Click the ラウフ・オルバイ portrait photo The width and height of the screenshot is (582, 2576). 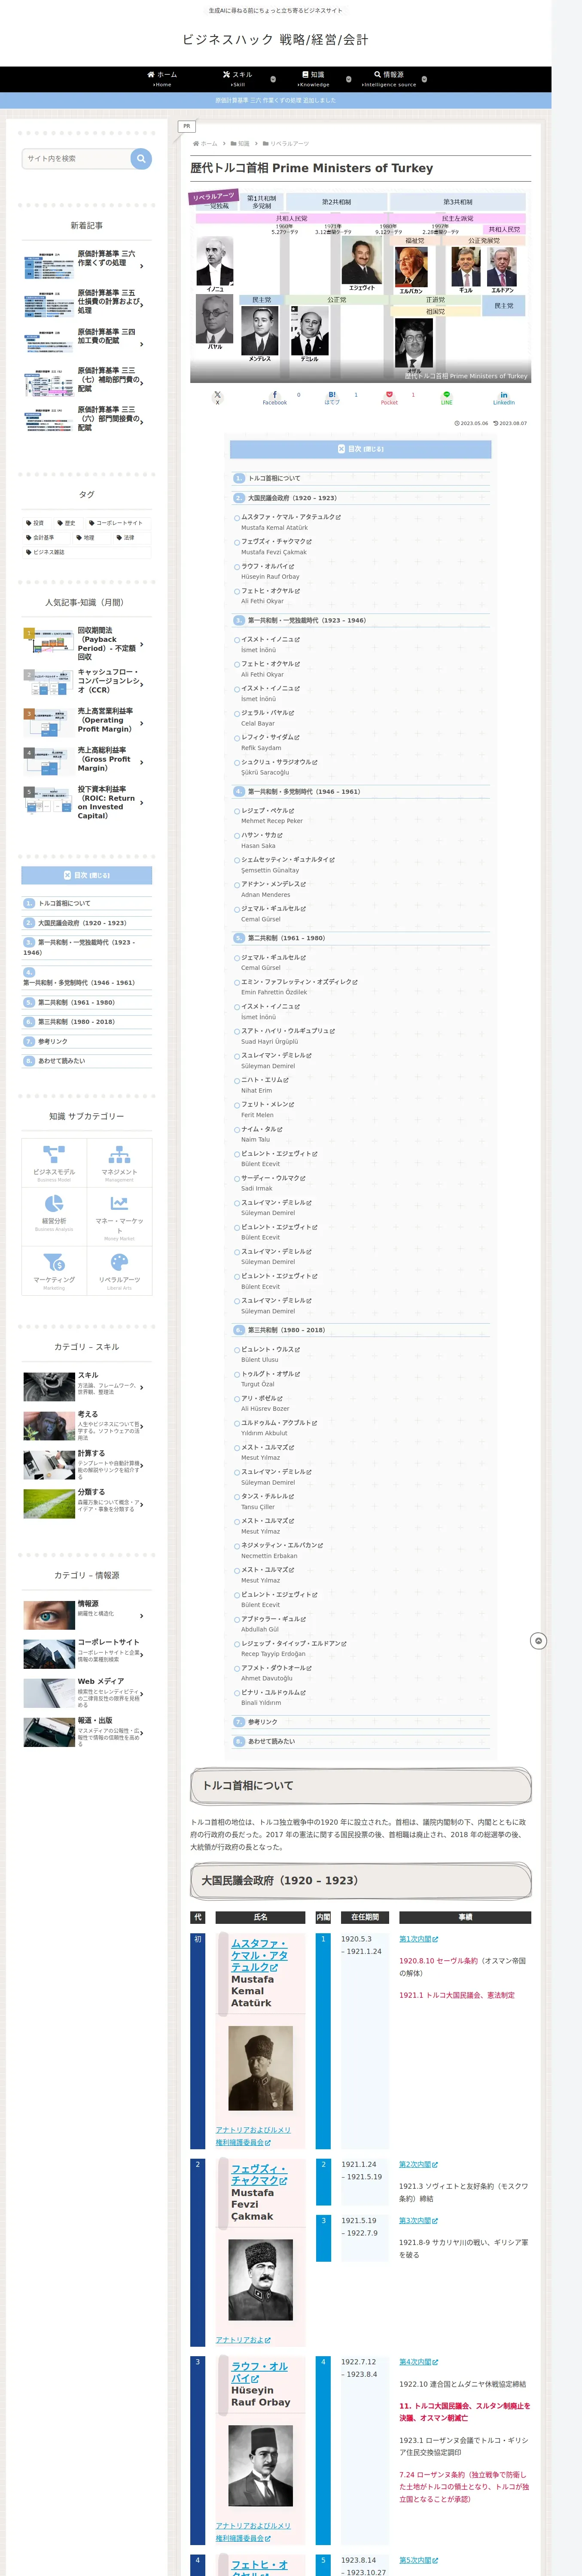click(x=260, y=2466)
